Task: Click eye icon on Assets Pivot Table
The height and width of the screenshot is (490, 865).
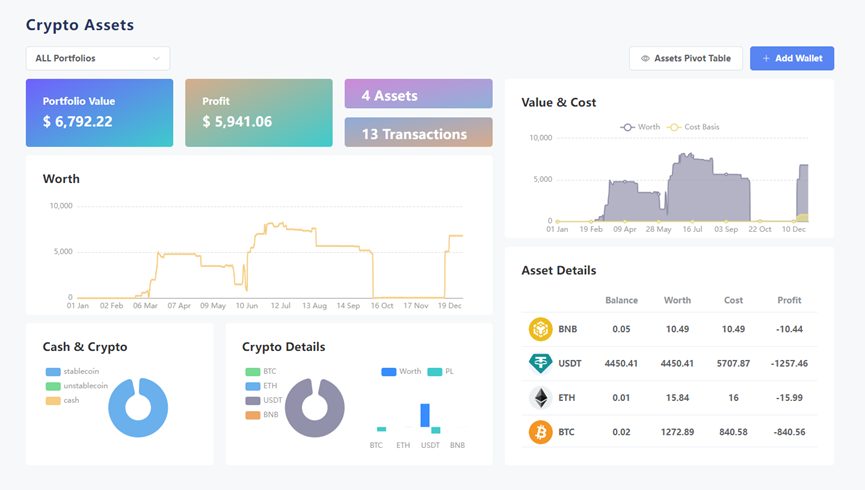Action: 645,58
